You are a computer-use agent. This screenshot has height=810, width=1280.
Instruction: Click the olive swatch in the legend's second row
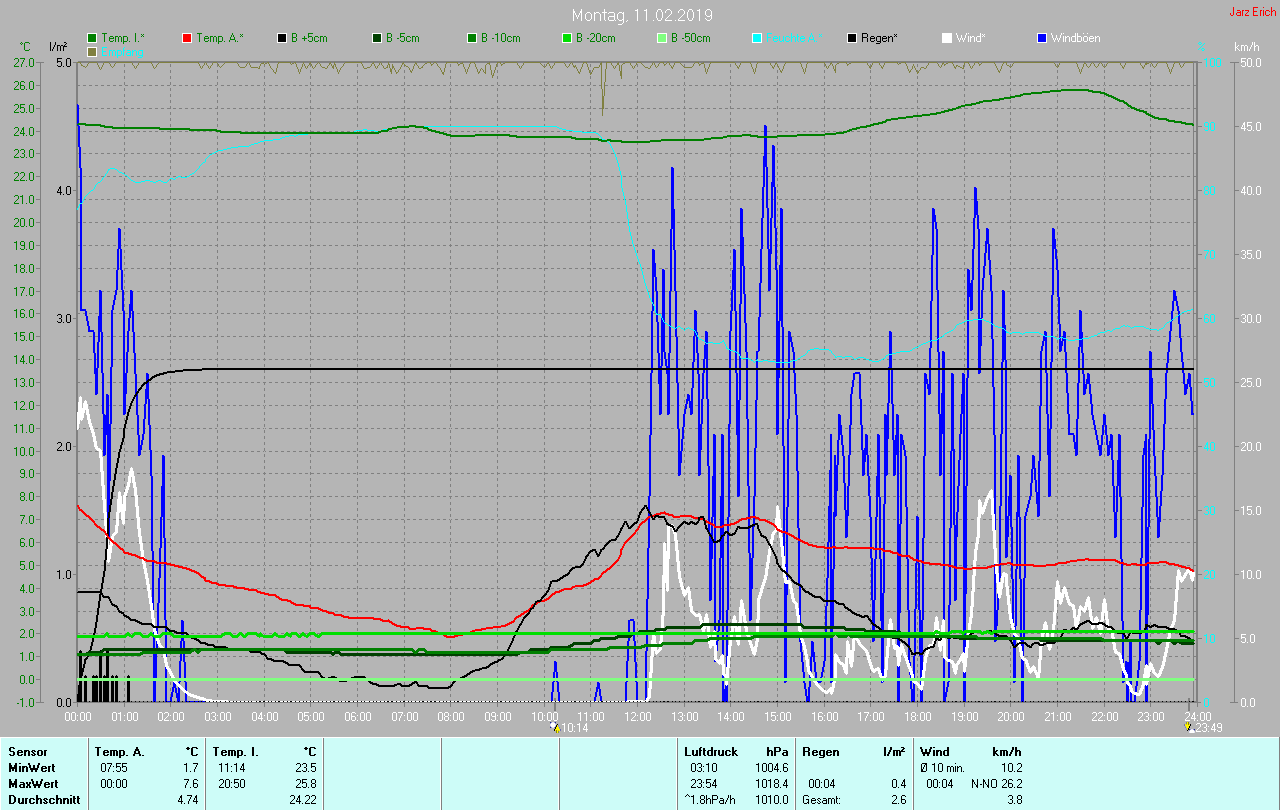(x=93, y=51)
